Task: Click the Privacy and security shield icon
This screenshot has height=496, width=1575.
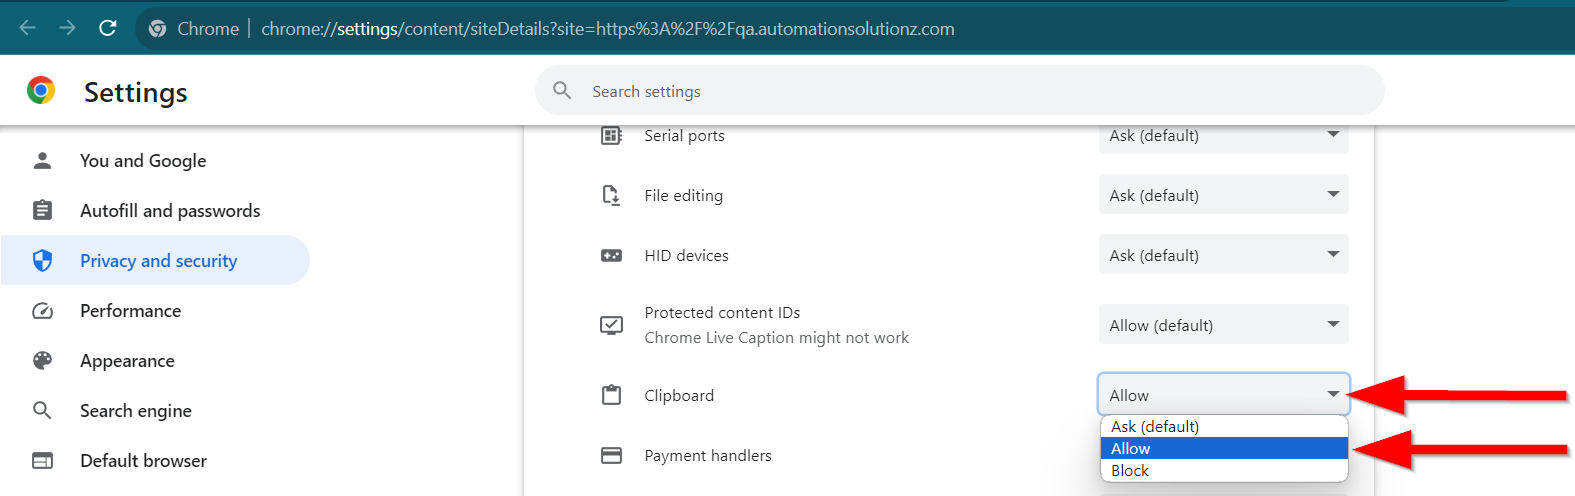Action: pos(42,261)
